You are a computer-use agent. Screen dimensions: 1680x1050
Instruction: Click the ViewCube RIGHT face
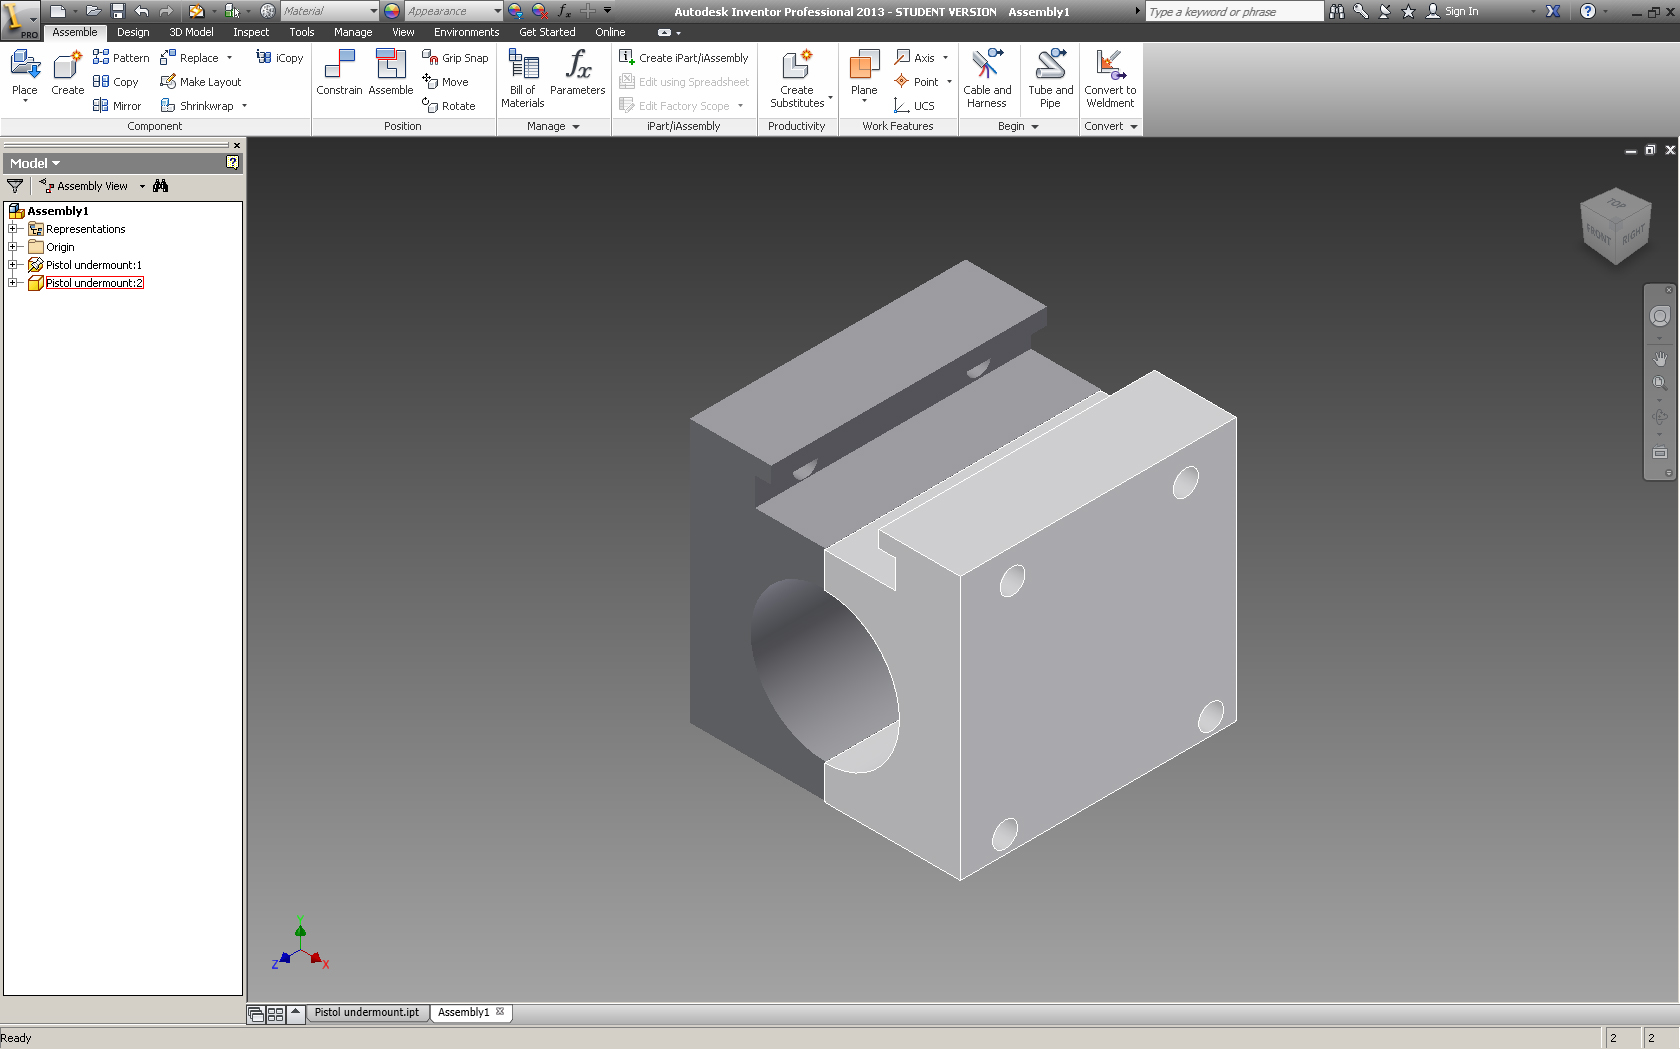1633,235
